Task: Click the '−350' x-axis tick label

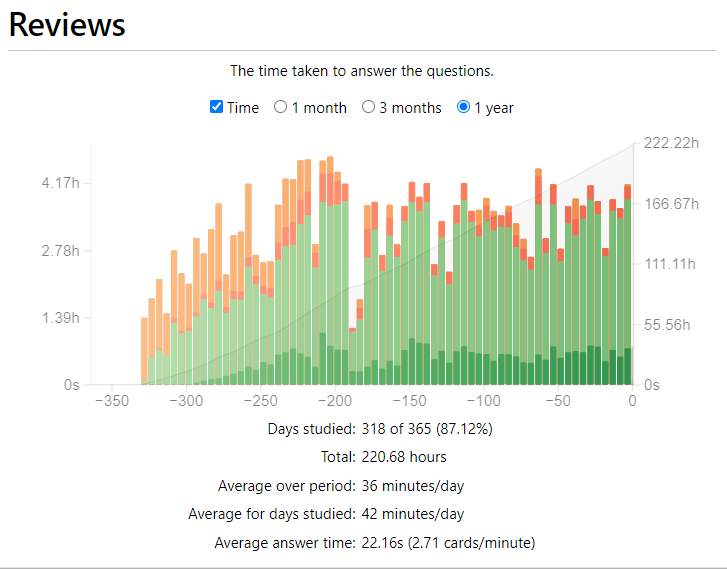Action: tap(112, 401)
